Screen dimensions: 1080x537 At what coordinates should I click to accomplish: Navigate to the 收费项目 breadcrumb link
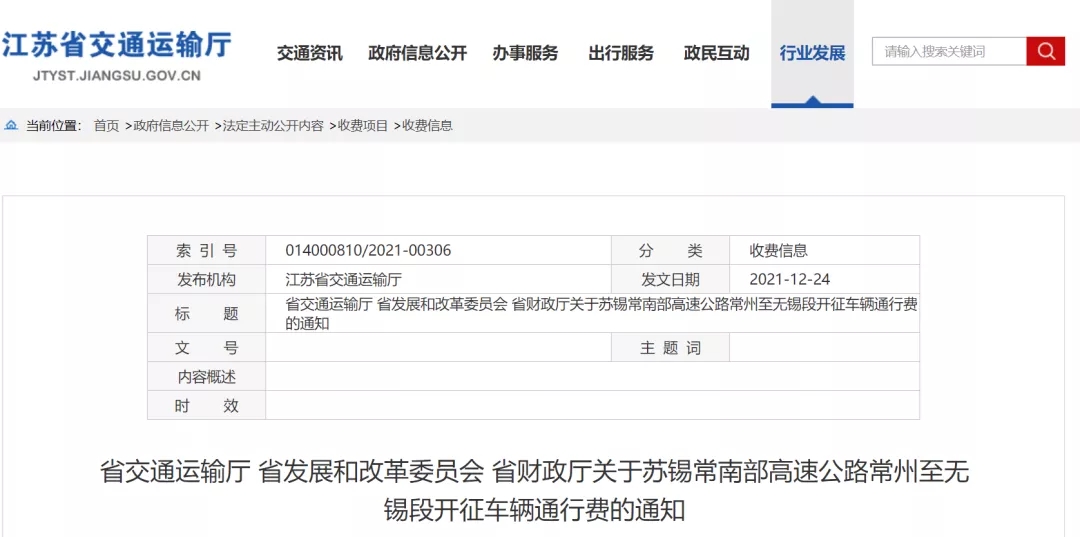pyautogui.click(x=362, y=126)
